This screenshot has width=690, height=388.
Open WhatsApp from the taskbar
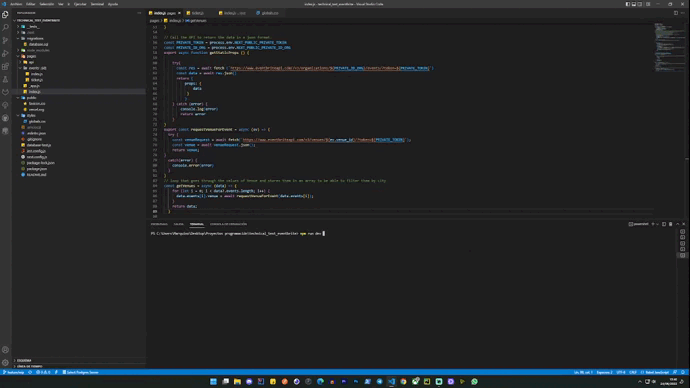click(x=474, y=381)
